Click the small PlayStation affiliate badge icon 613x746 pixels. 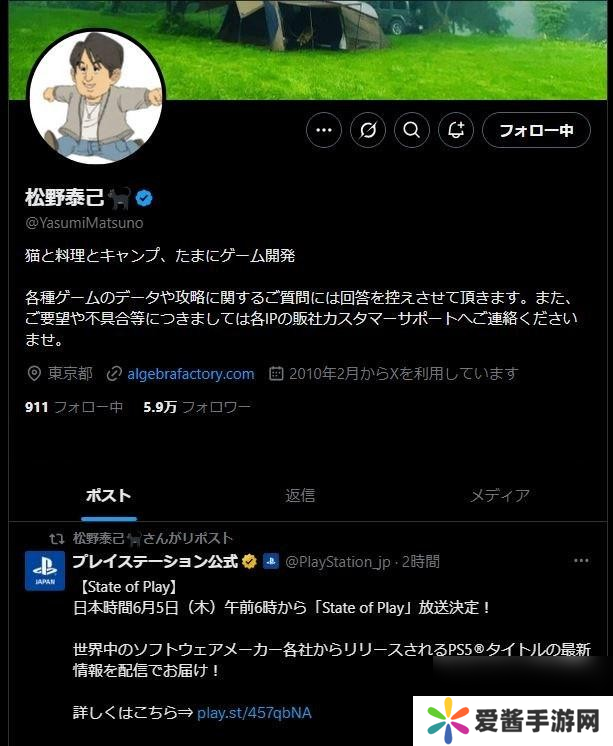271,561
